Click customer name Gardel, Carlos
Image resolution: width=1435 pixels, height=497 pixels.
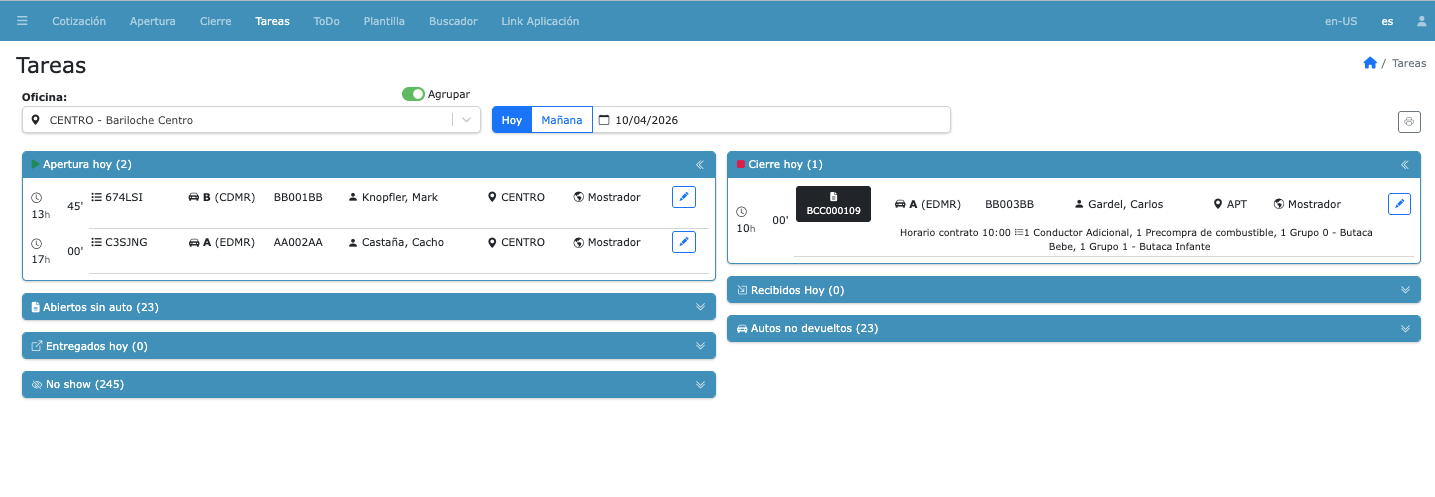coord(1126,204)
